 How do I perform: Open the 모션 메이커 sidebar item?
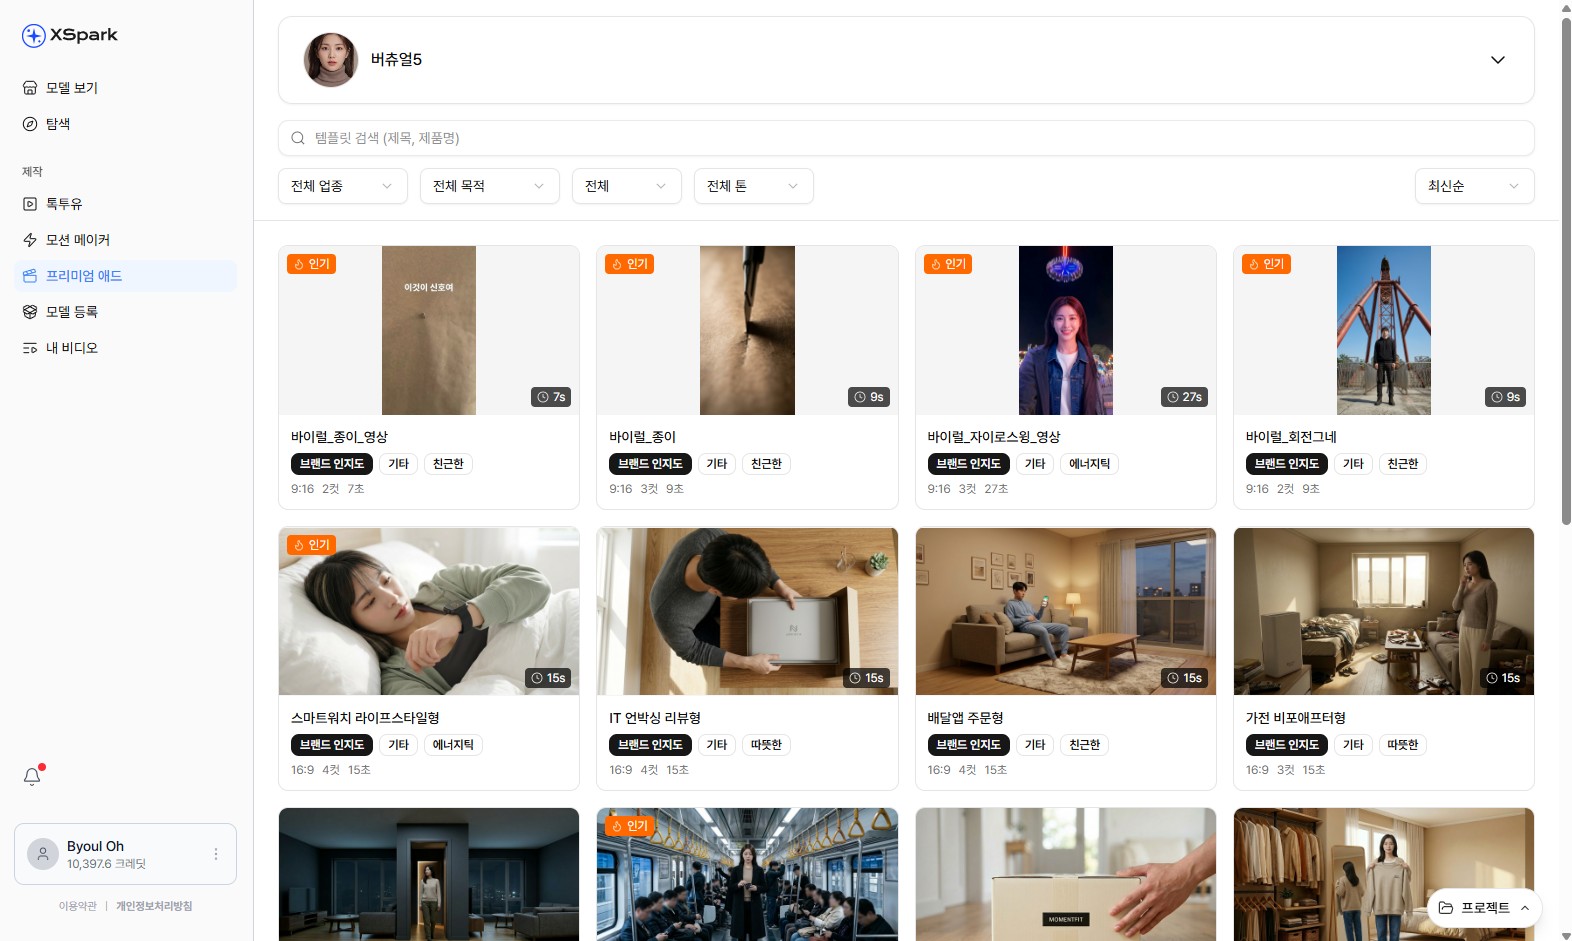tap(126, 240)
